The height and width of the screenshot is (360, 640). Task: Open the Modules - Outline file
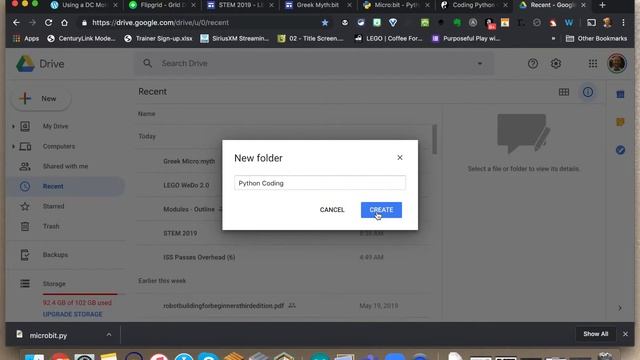point(189,209)
